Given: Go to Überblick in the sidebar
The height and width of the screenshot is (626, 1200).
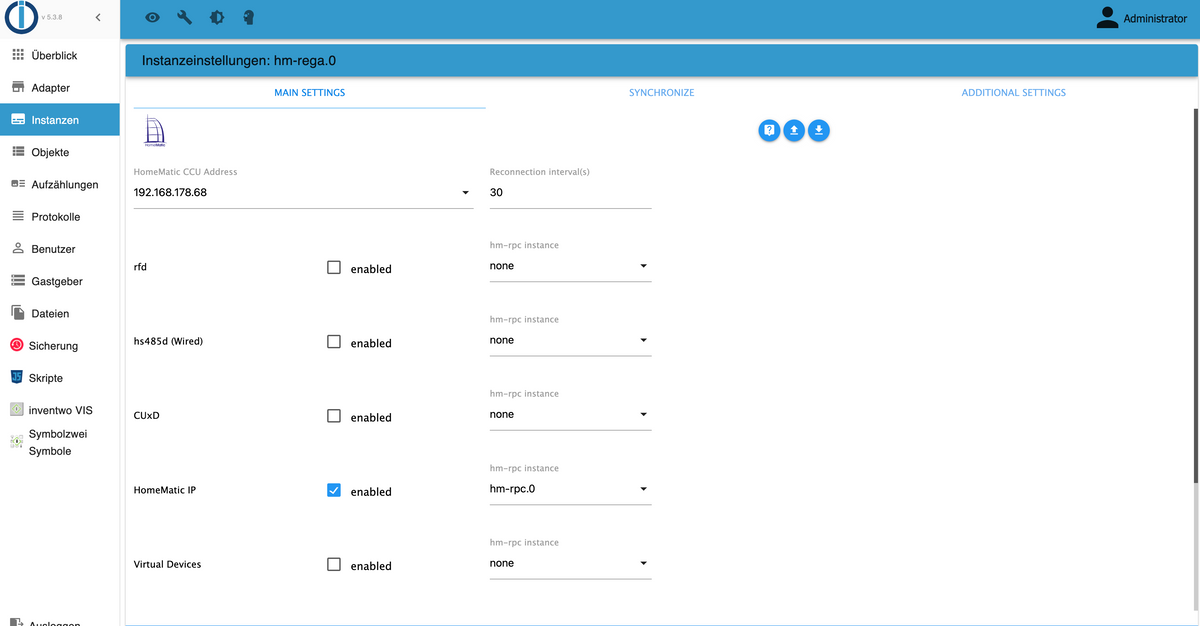Looking at the screenshot, I should [x=60, y=55].
